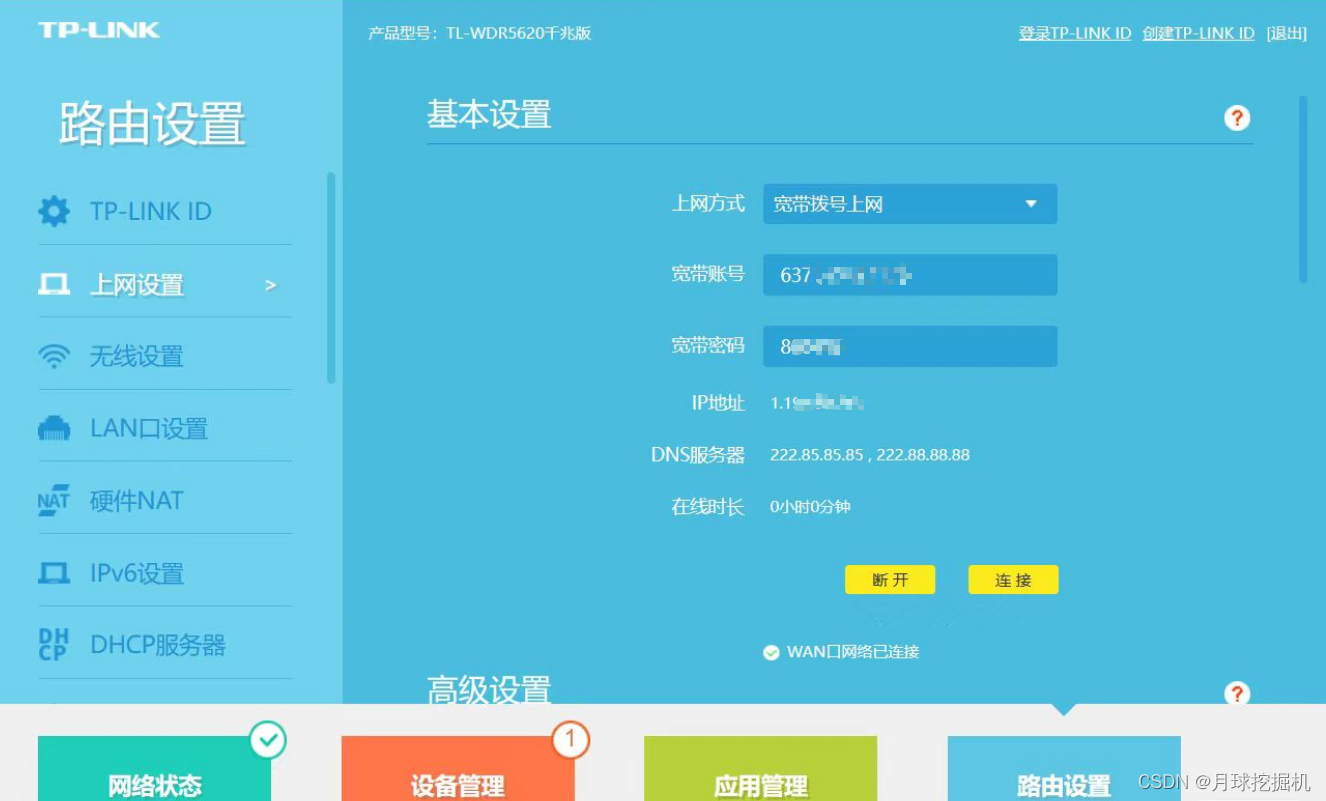Click the DHCP icon
1326x801 pixels.
point(54,645)
